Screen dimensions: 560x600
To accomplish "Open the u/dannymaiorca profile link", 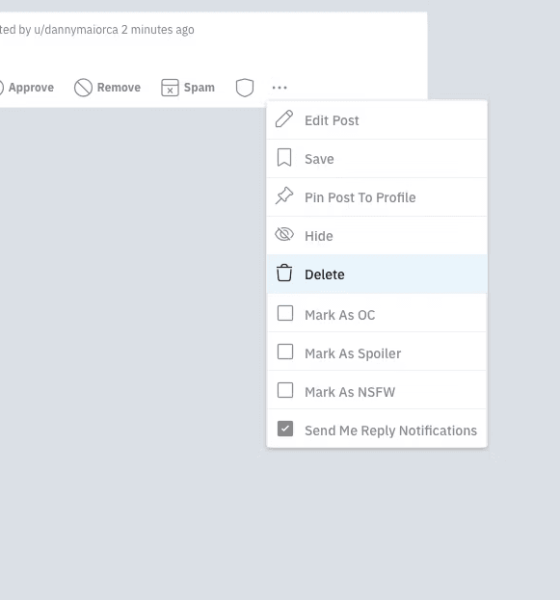I will click(x=76, y=30).
